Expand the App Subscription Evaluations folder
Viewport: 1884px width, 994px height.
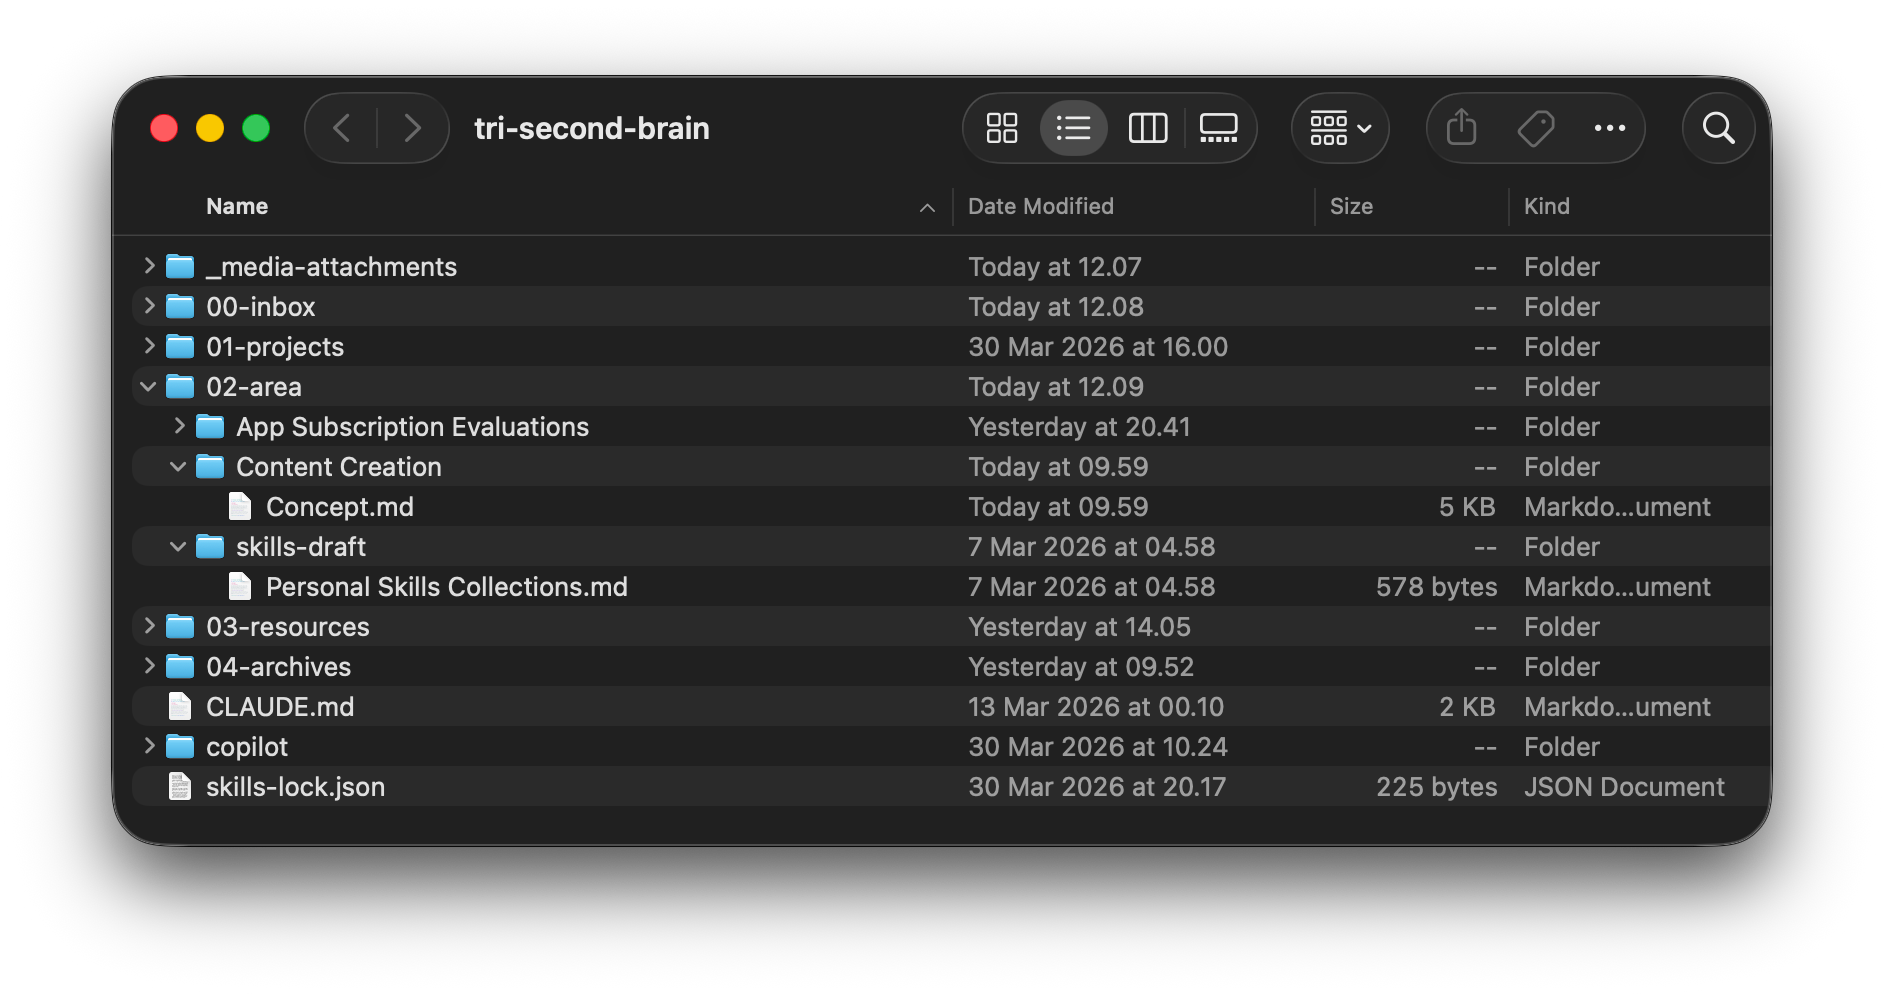(x=178, y=426)
